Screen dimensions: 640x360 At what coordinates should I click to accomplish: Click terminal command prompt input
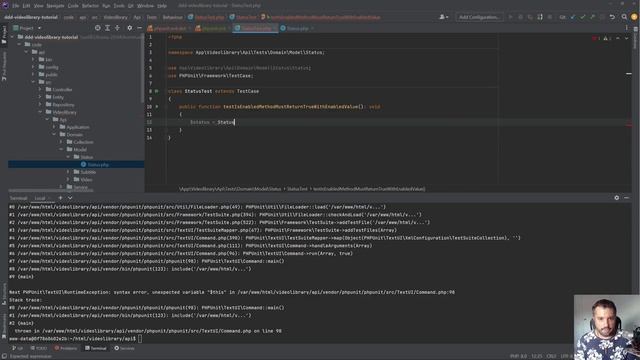point(140,339)
